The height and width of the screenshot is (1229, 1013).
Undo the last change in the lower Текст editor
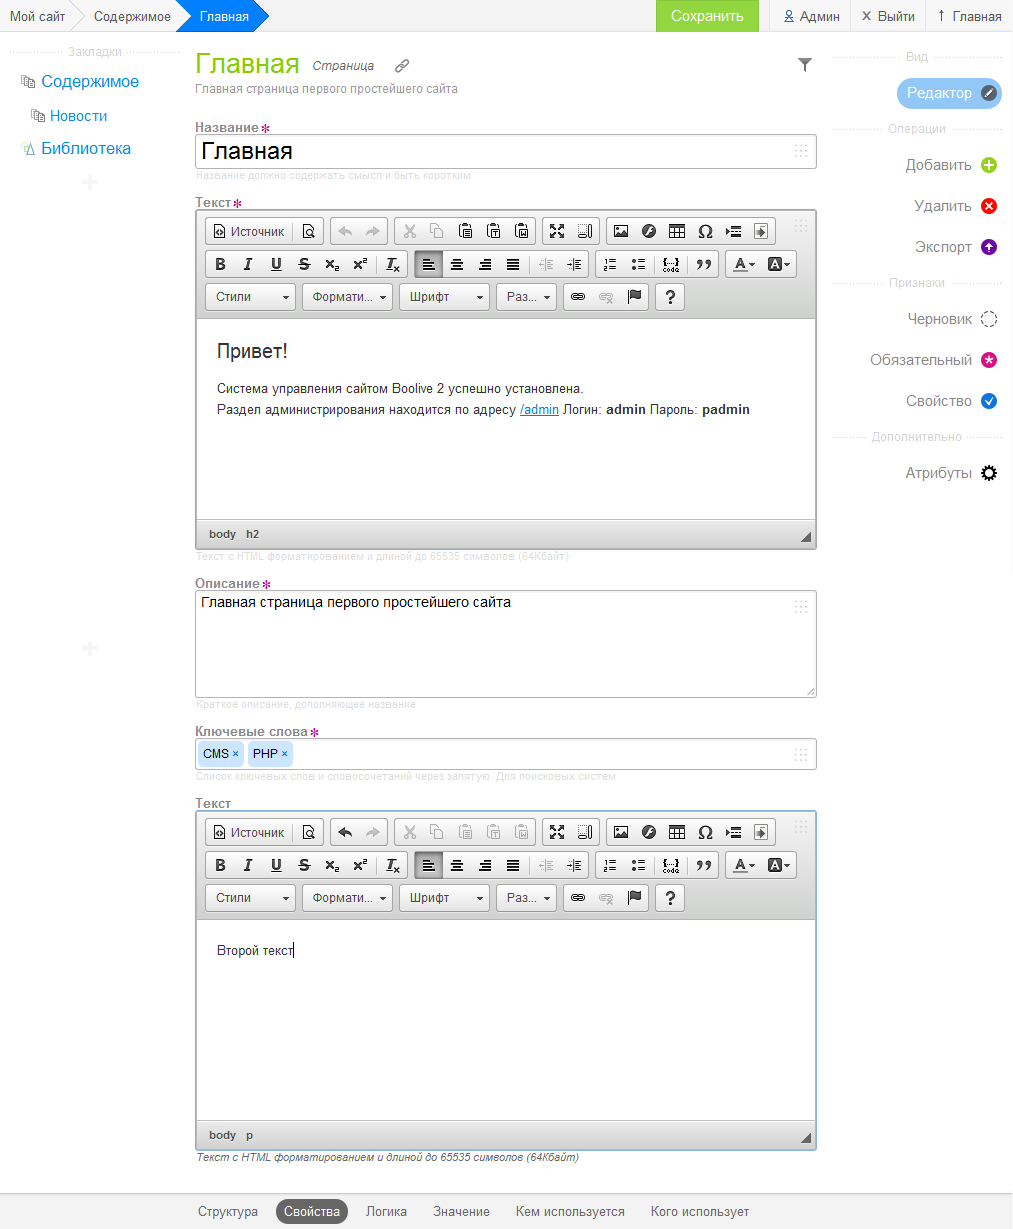345,832
